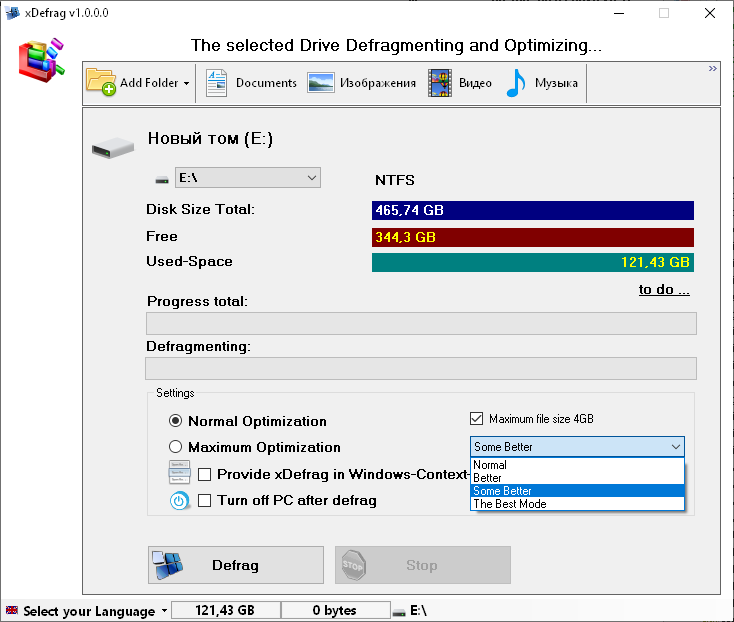Minimize the xDefrag window
The image size is (734, 622).
[x=619, y=13]
